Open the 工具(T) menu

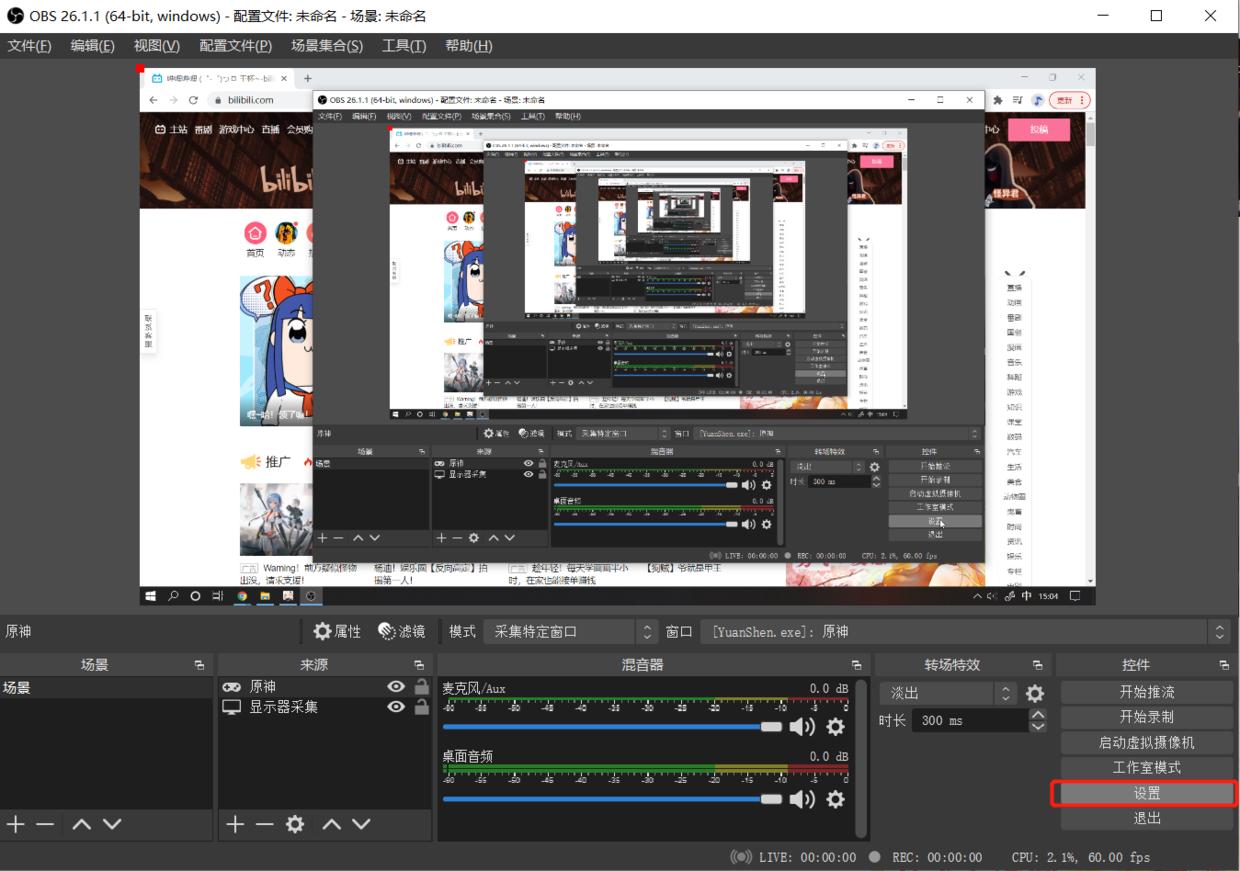403,46
